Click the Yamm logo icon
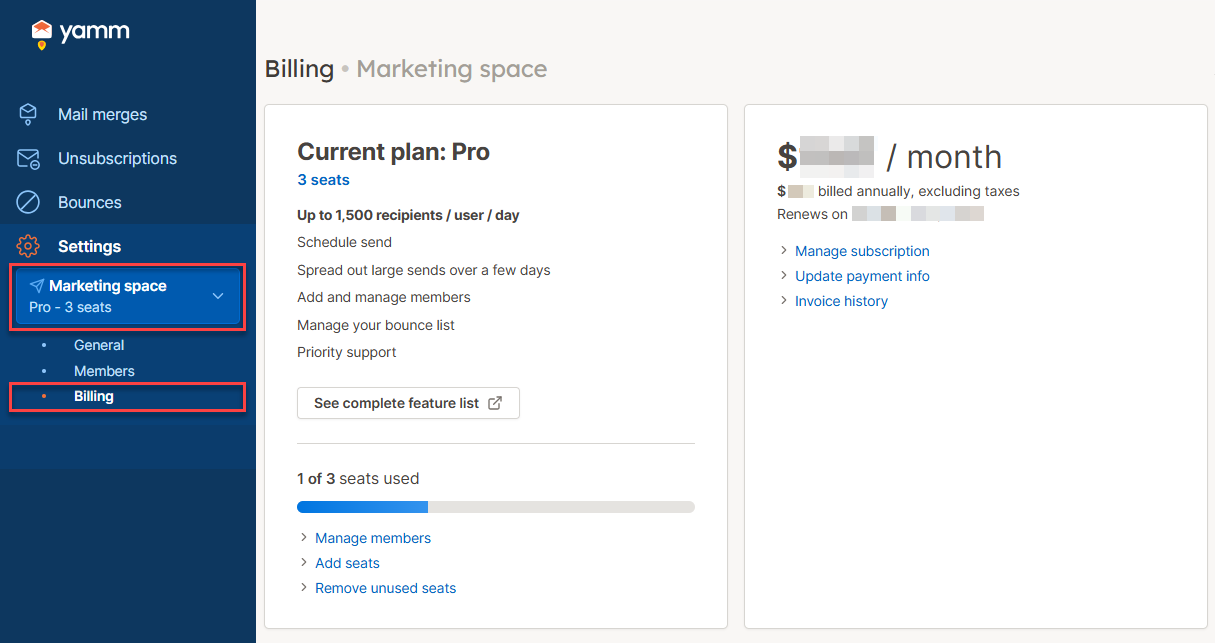Viewport: 1215px width, 643px height. [41, 32]
